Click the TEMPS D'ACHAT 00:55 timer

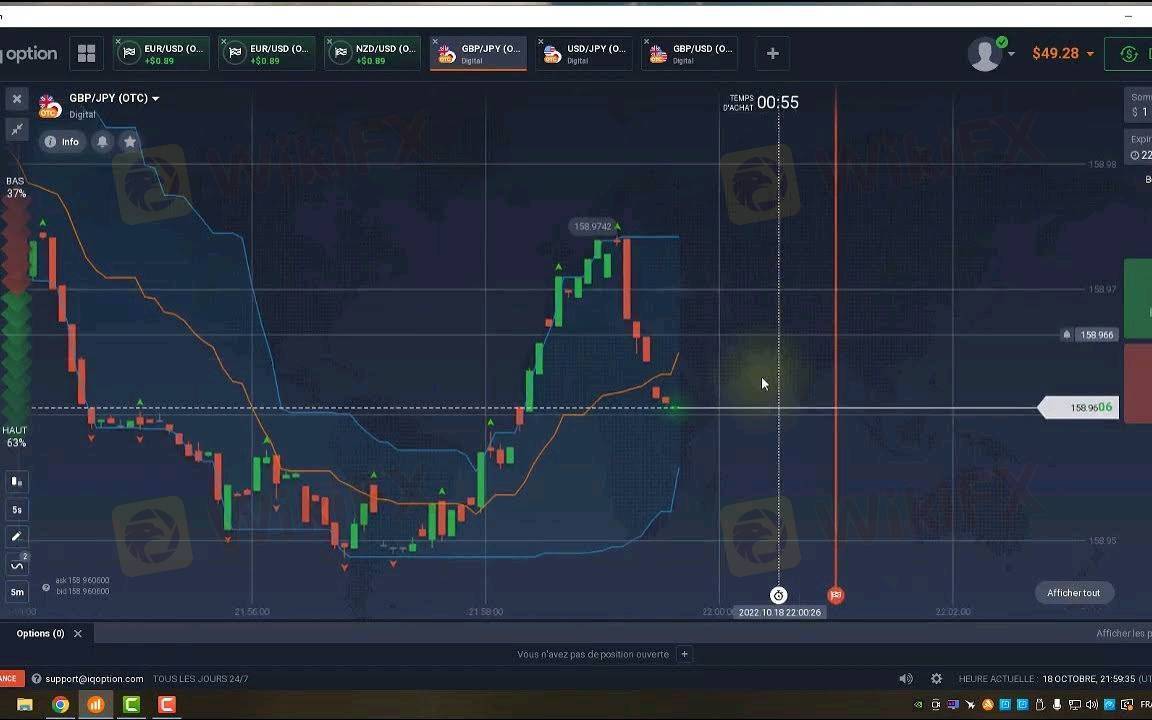coord(761,103)
